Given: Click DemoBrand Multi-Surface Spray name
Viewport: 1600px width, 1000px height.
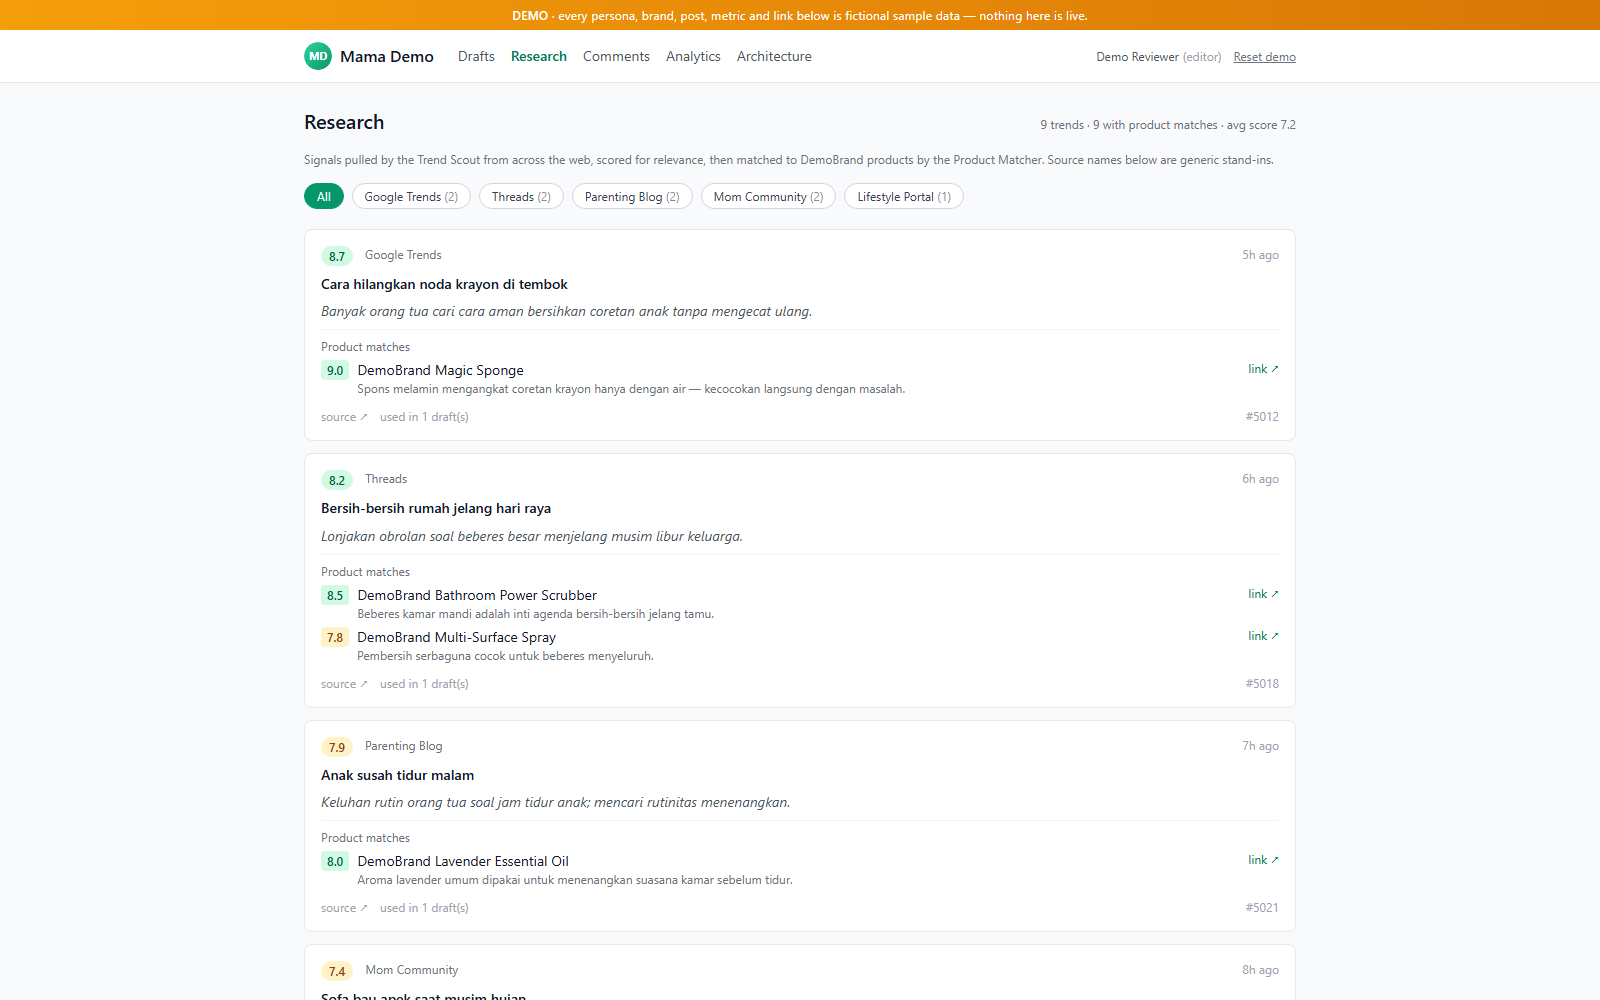Looking at the screenshot, I should click(456, 637).
